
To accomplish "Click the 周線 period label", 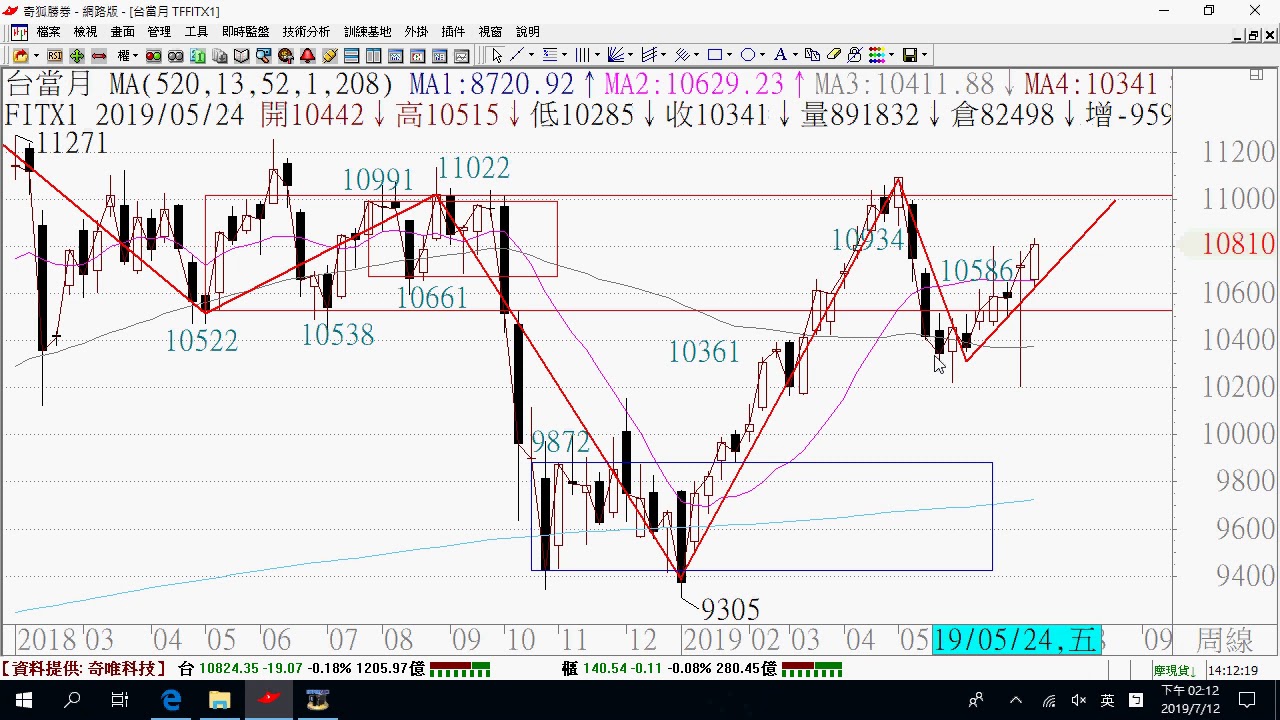I will pos(1225,640).
